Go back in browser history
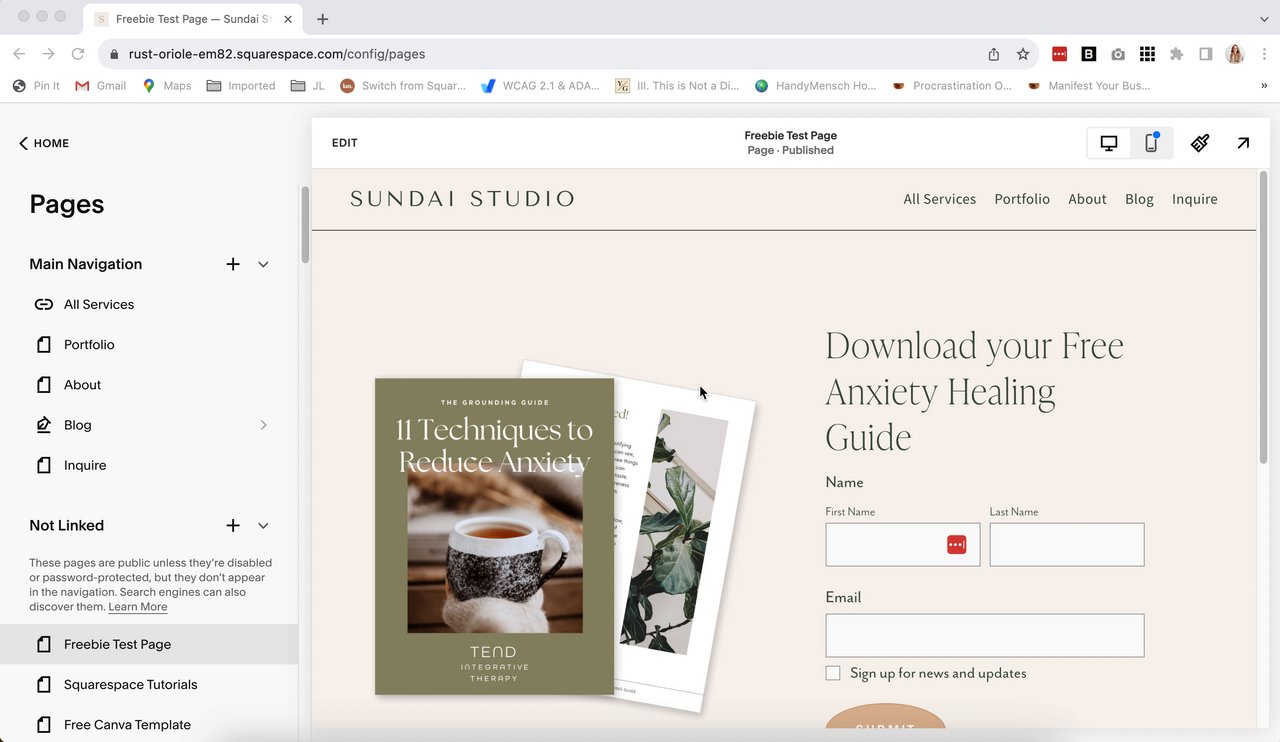1280x742 pixels. 20,54
